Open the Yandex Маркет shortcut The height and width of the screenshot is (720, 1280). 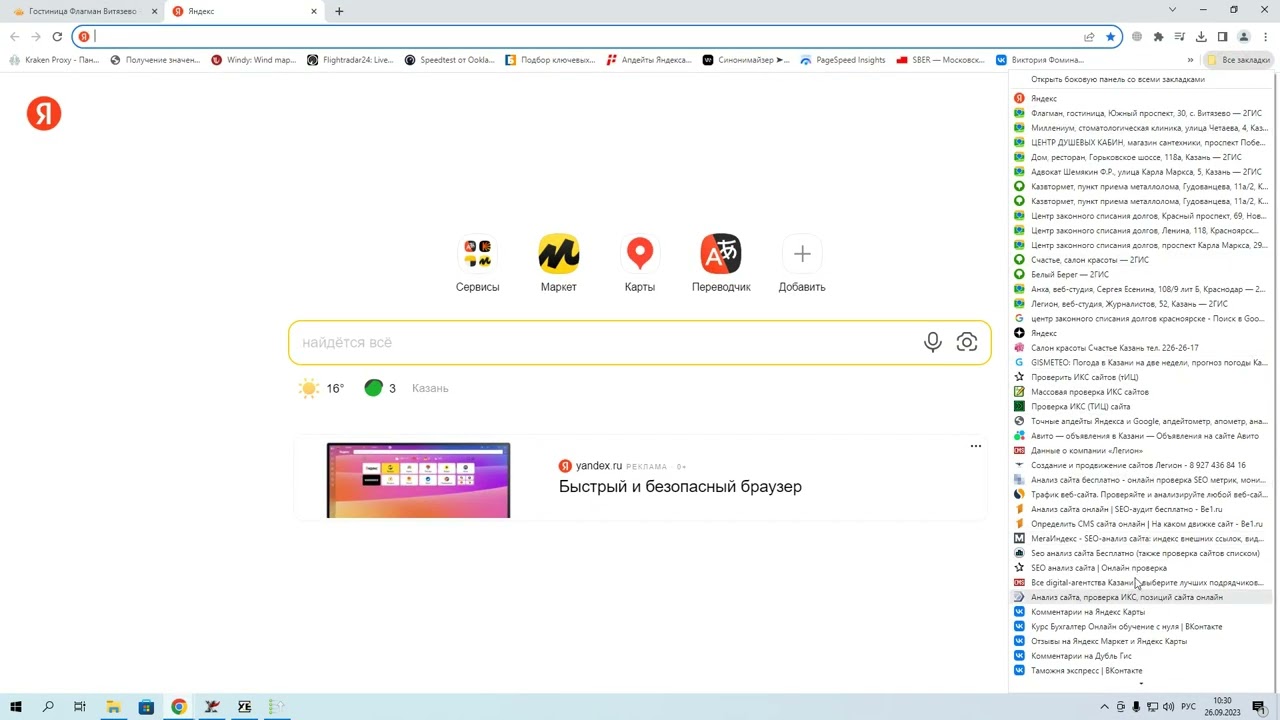point(559,265)
